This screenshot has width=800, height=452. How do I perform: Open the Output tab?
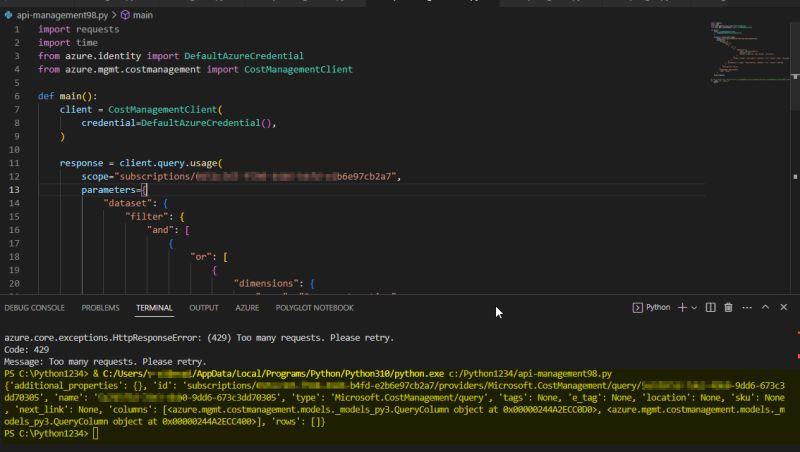pos(204,308)
